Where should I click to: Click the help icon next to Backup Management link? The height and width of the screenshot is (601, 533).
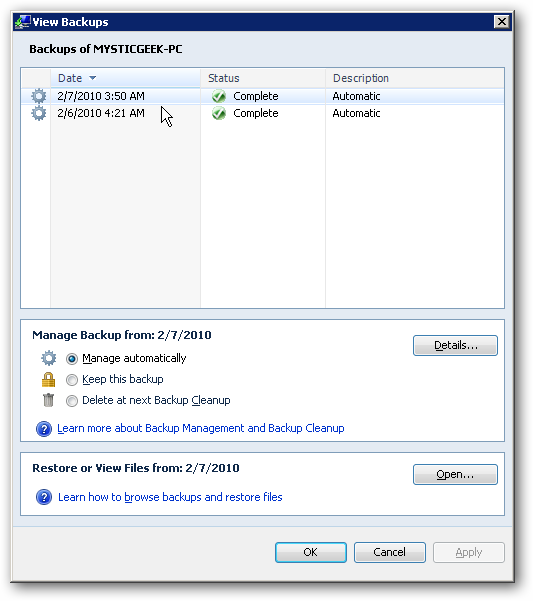point(44,429)
